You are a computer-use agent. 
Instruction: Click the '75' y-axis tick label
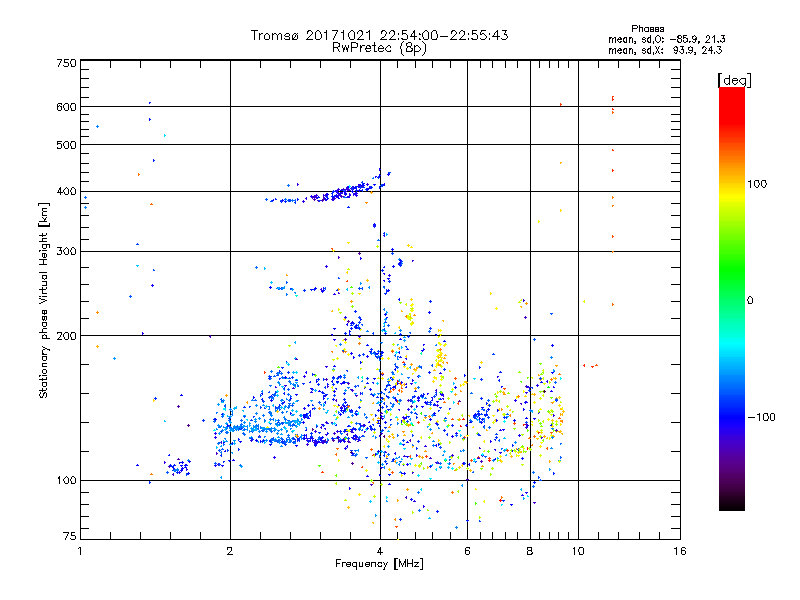tap(70, 536)
